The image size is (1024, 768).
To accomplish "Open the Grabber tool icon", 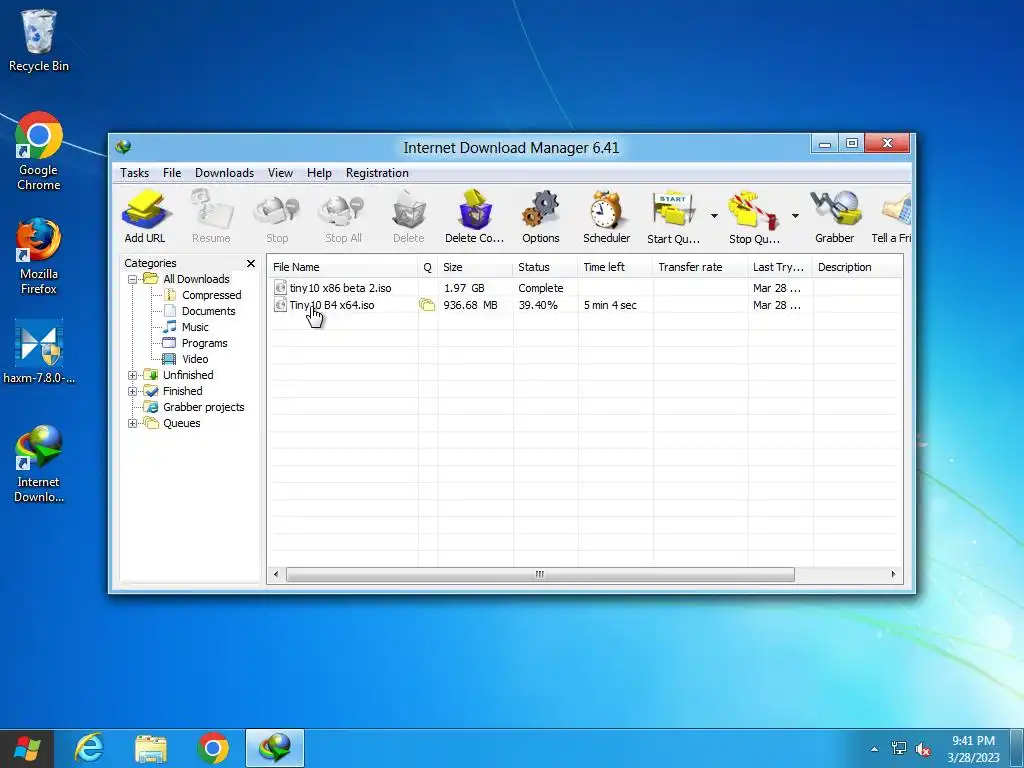I will (x=835, y=216).
